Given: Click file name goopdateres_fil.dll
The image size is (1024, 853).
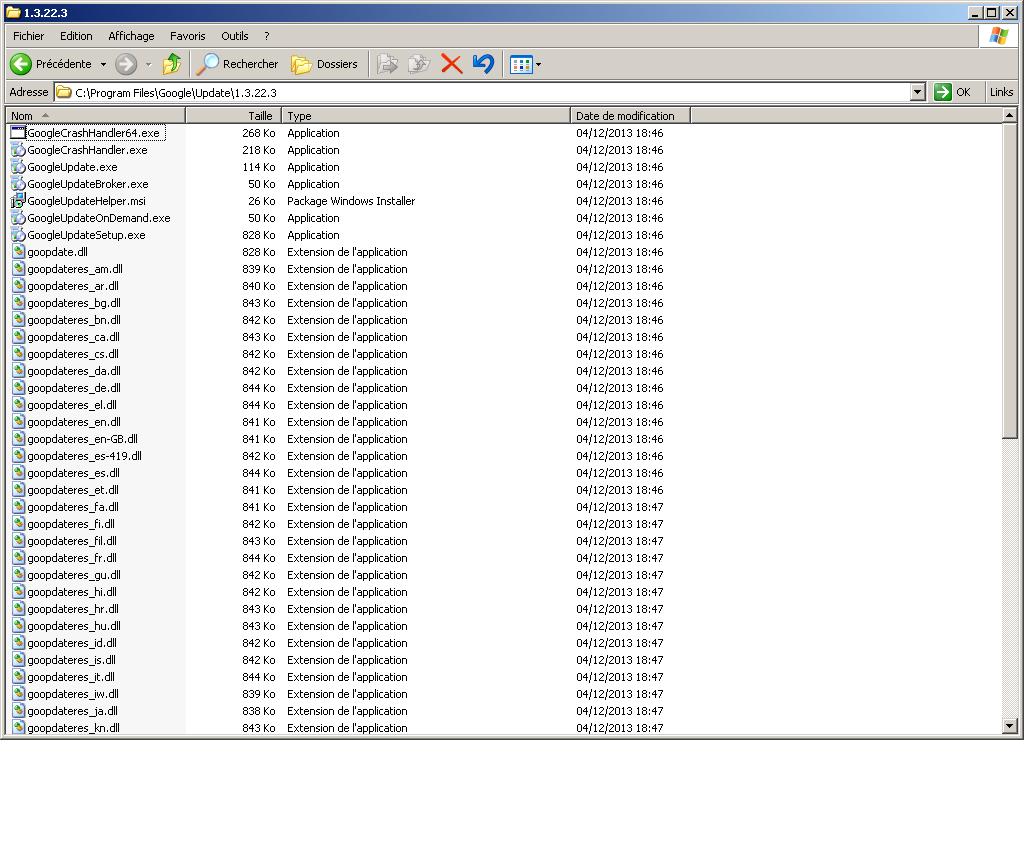Looking at the screenshot, I should pos(72,541).
